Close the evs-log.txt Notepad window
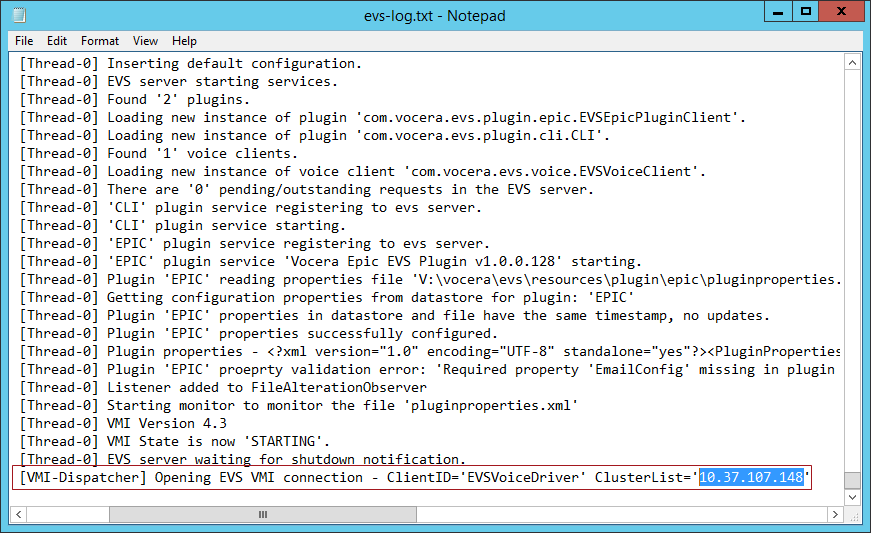The width and height of the screenshot is (871, 533). [x=838, y=12]
